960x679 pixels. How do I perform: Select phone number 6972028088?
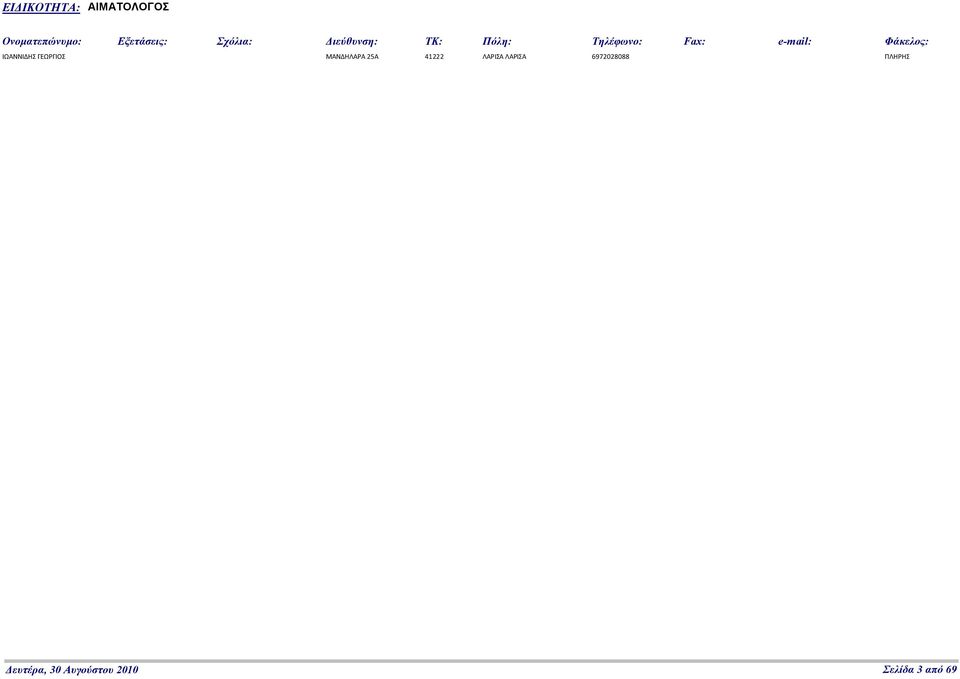tap(610, 56)
